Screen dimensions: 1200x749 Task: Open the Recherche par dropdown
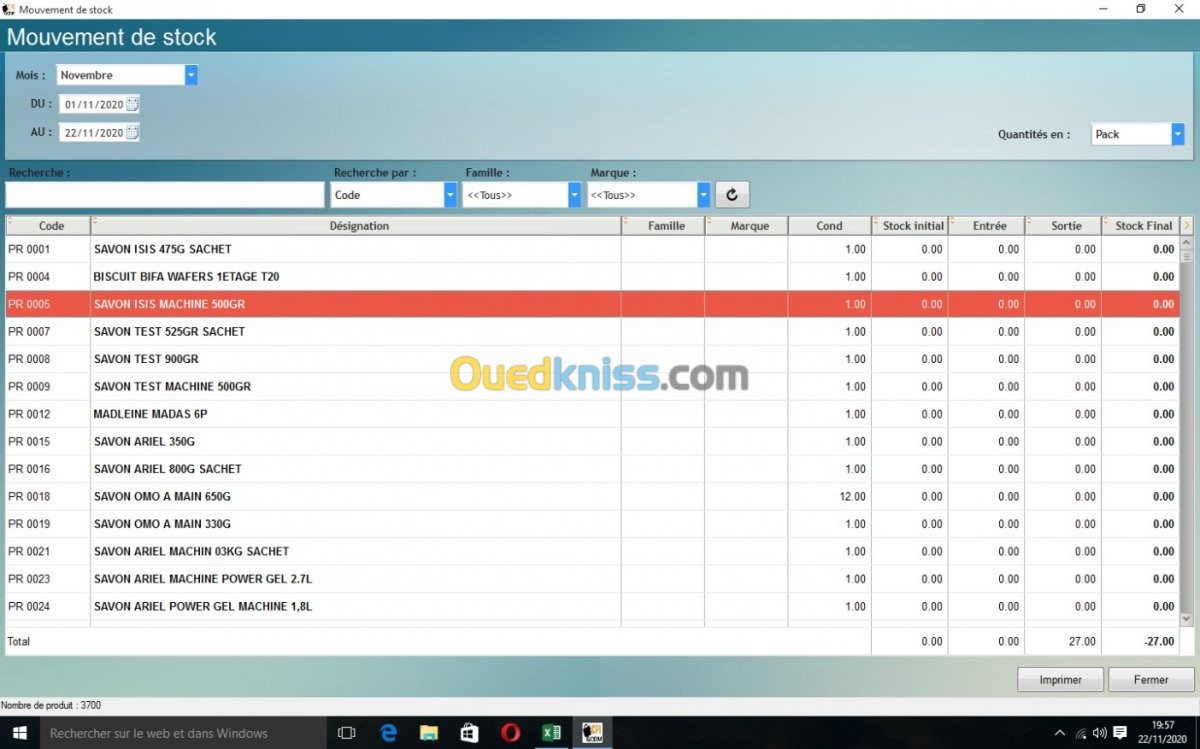click(450, 195)
